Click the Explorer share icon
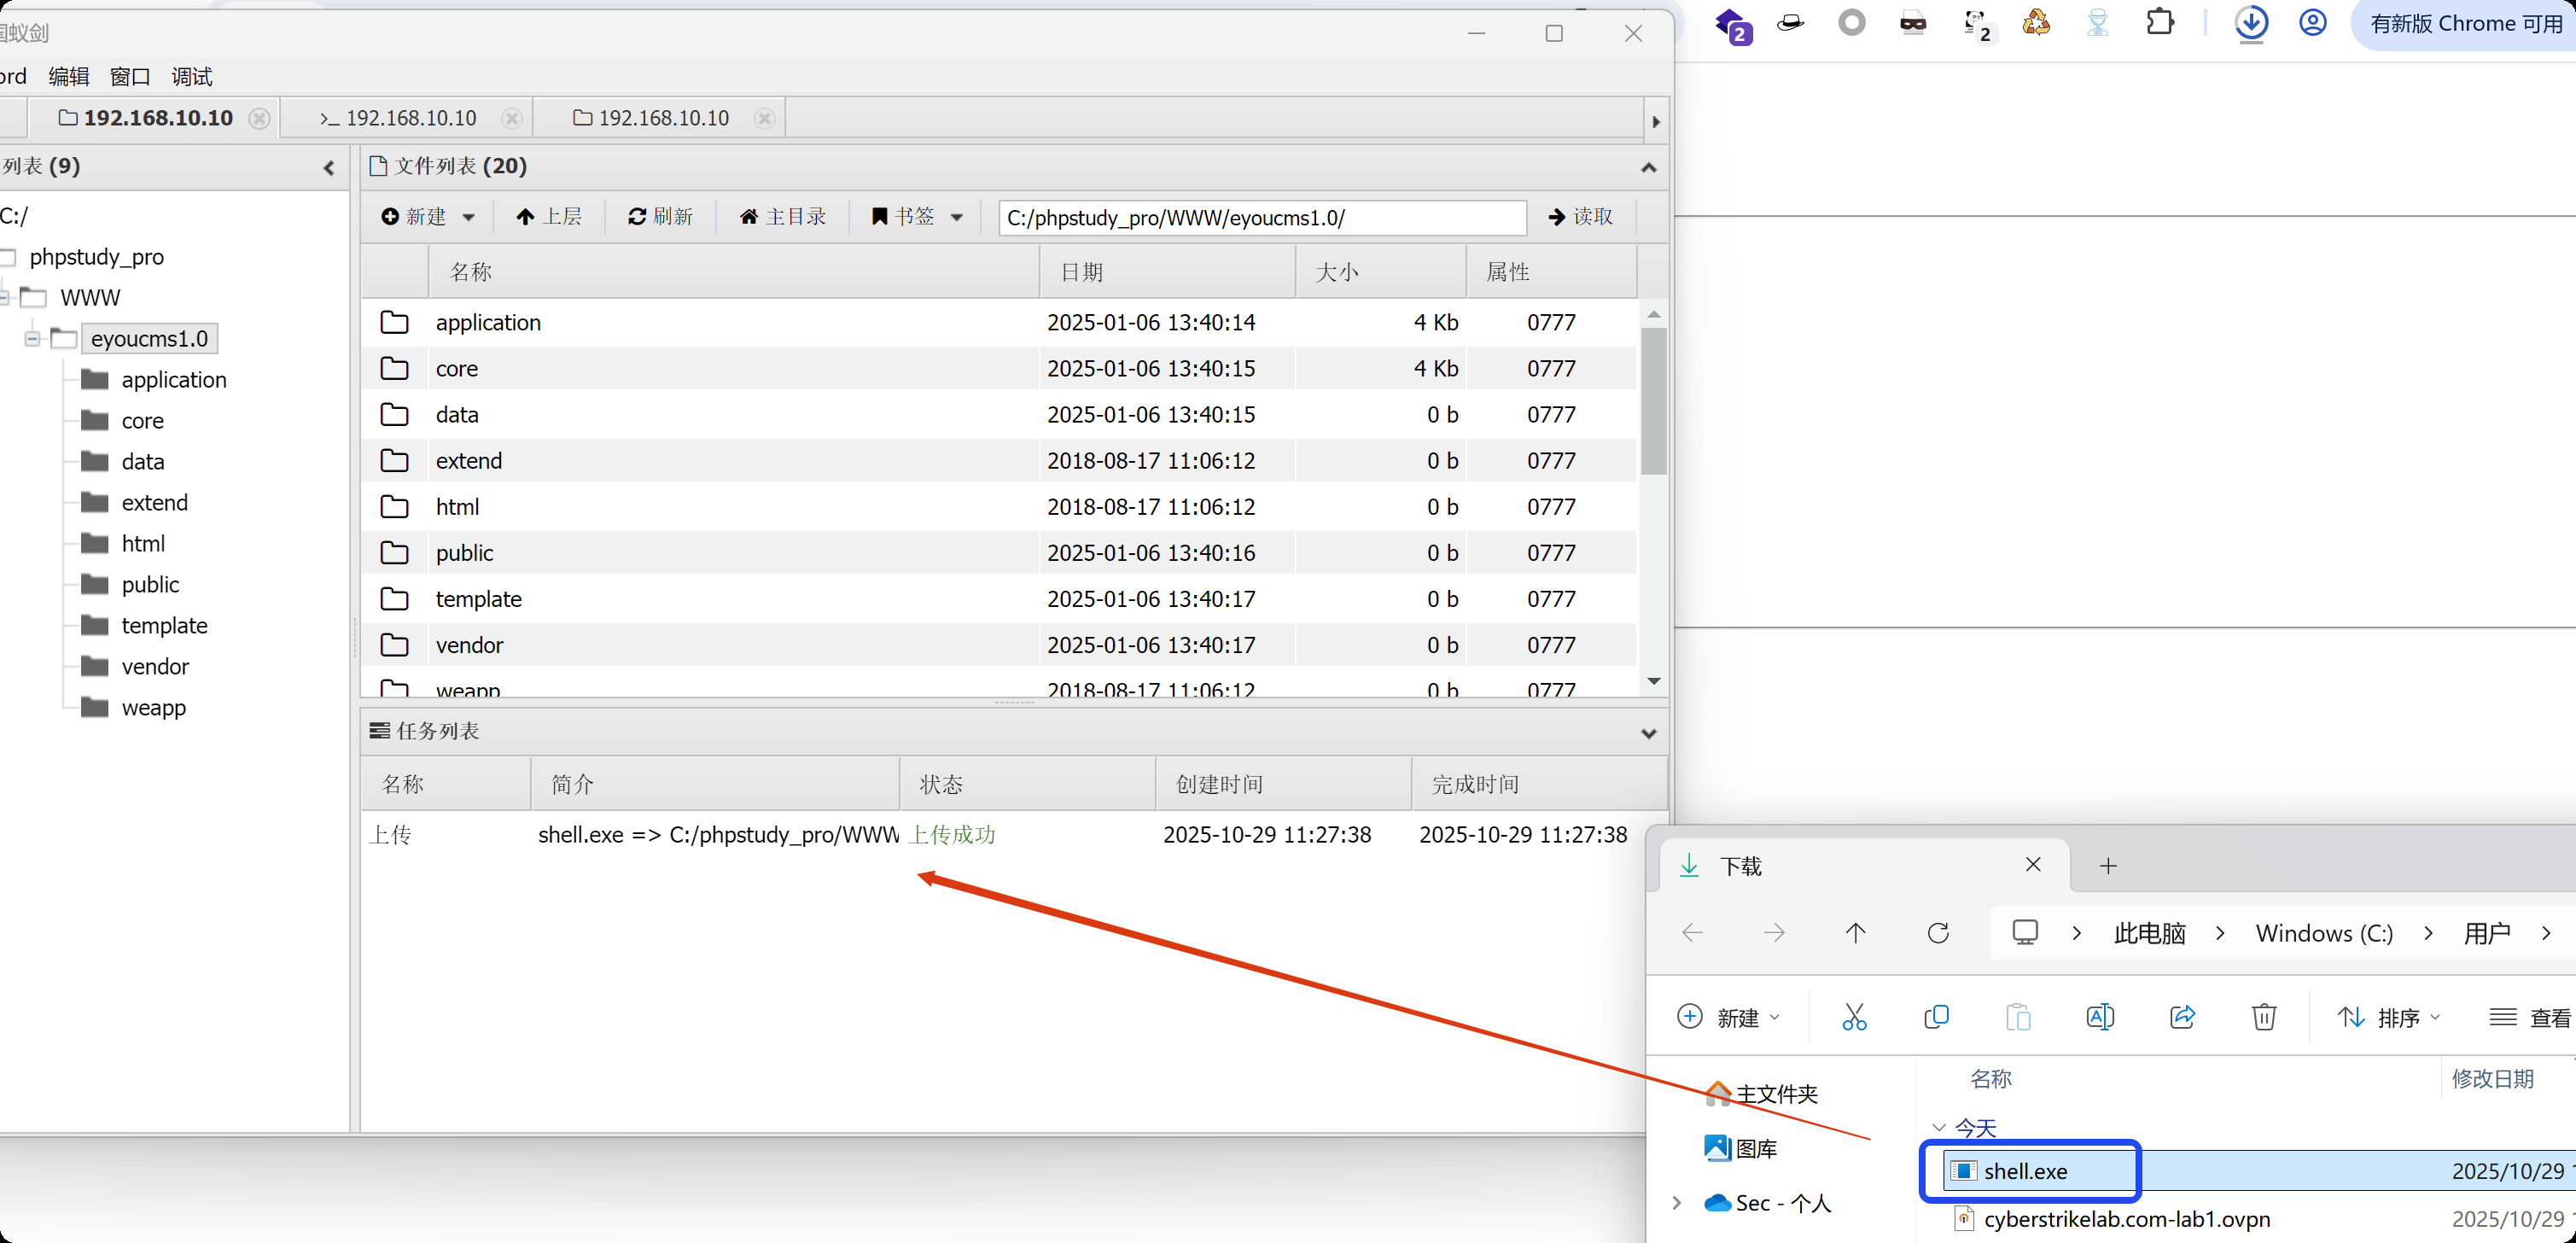The image size is (2576, 1243). click(2182, 1017)
